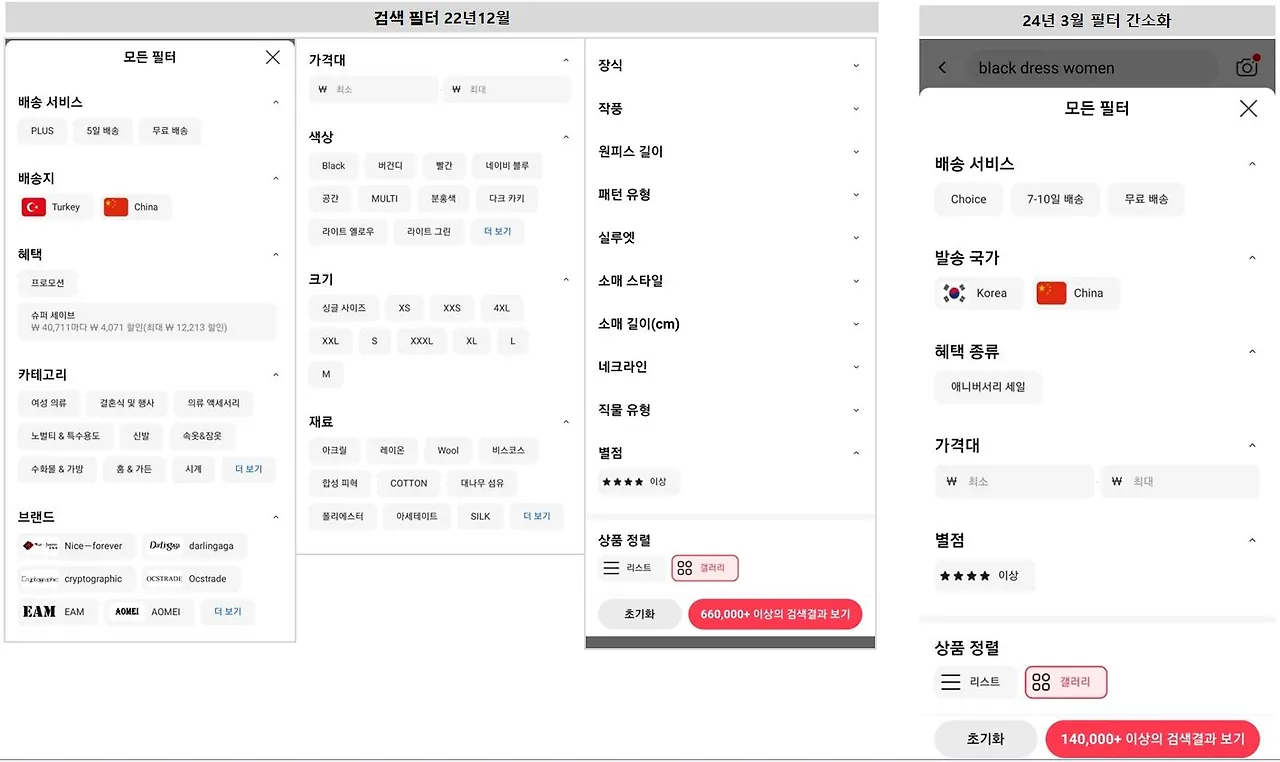Click the 최소 minimum price input field
Screen dimensions: 1280x762
373,89
